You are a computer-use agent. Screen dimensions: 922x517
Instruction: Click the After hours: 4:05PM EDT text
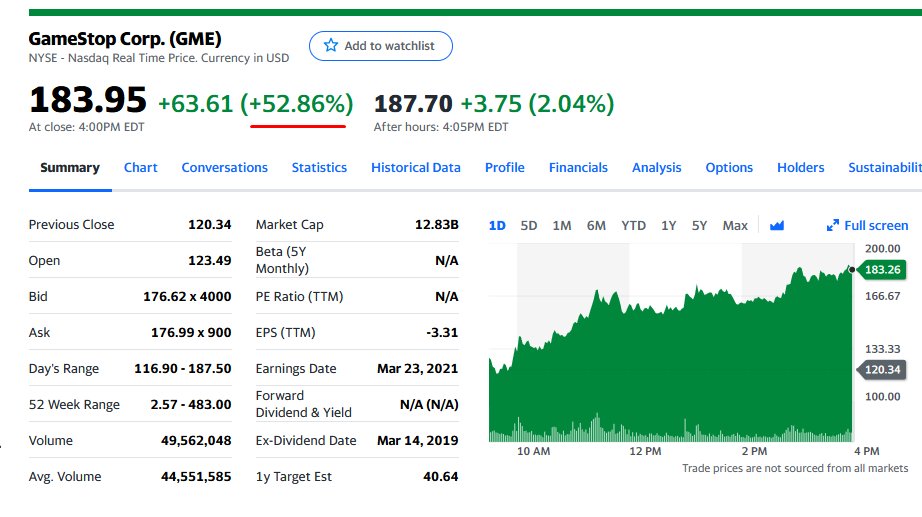(x=441, y=127)
